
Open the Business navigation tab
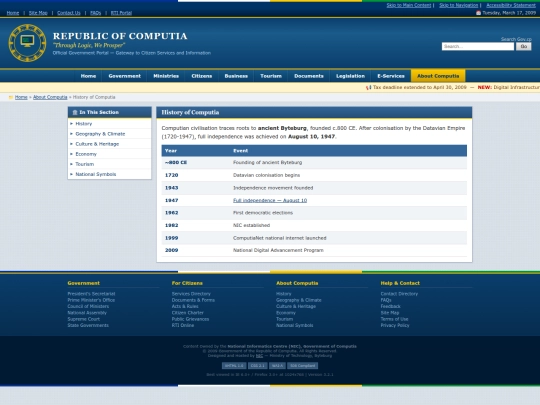coord(236,76)
